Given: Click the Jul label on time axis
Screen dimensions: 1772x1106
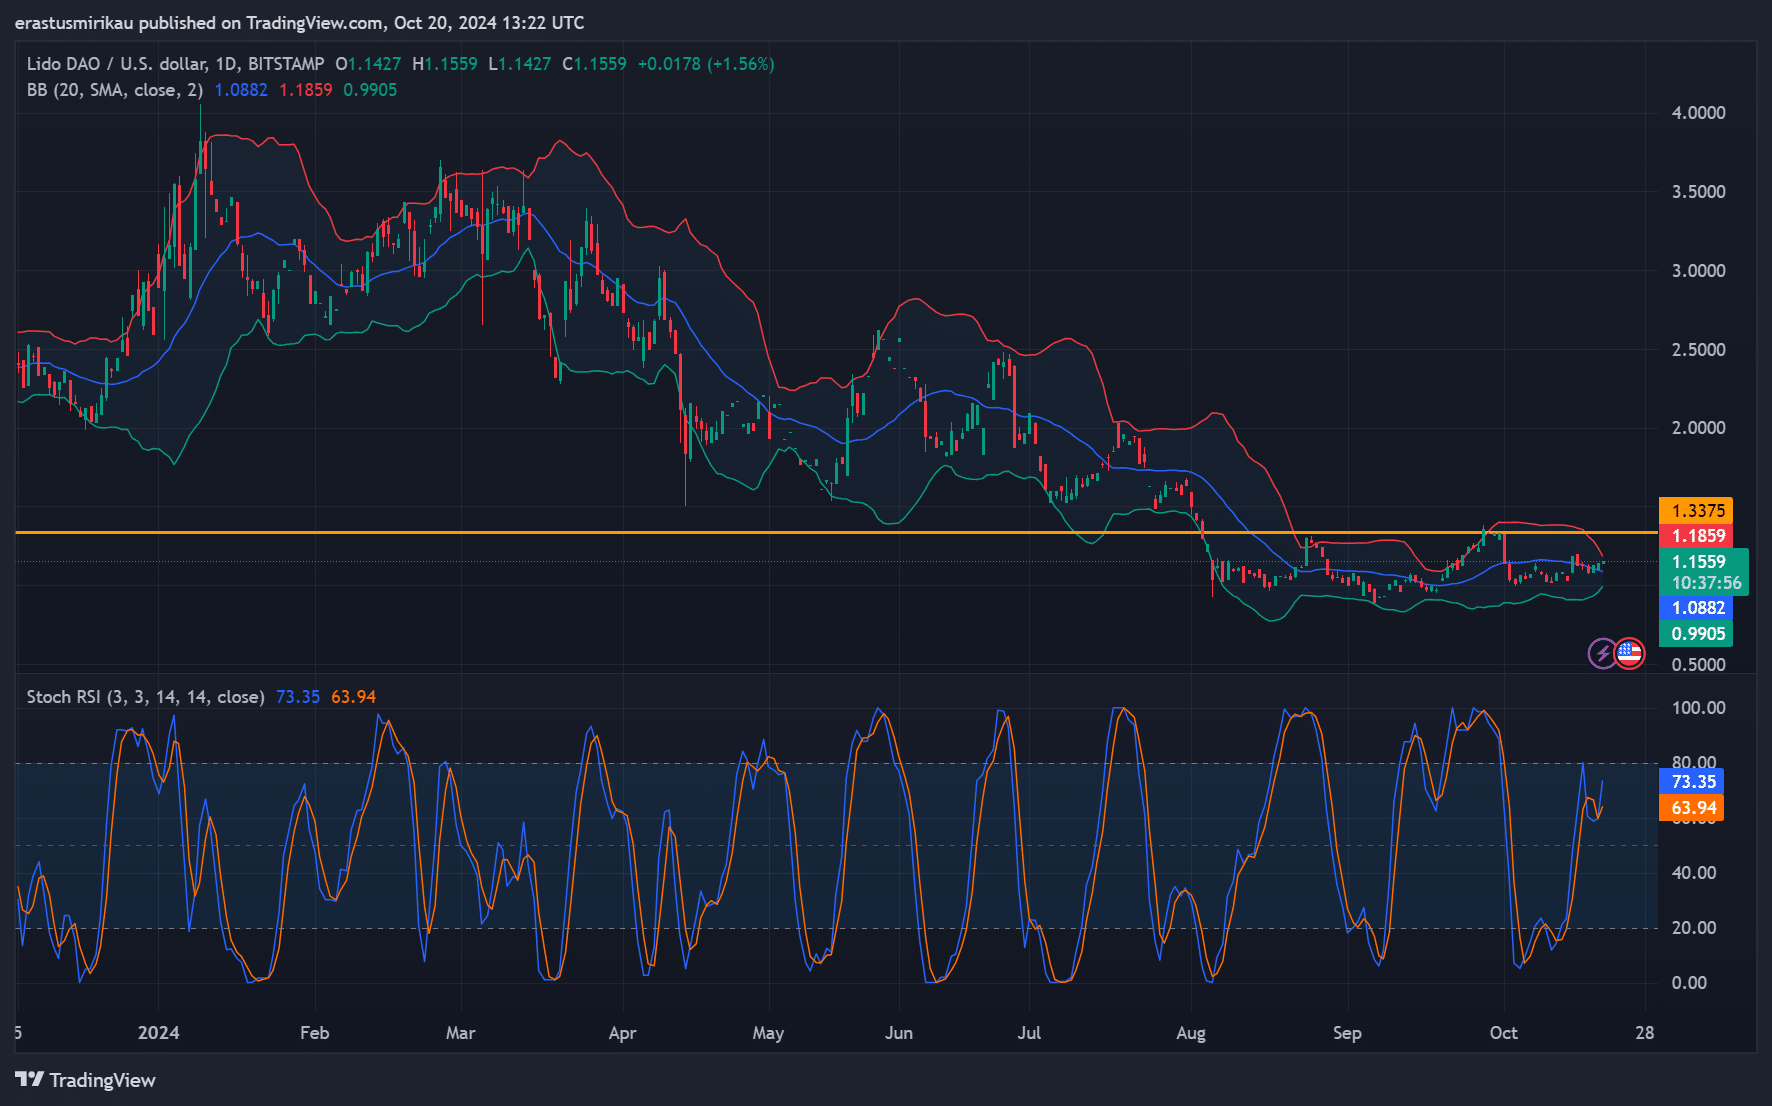Looking at the screenshot, I should (1029, 1033).
